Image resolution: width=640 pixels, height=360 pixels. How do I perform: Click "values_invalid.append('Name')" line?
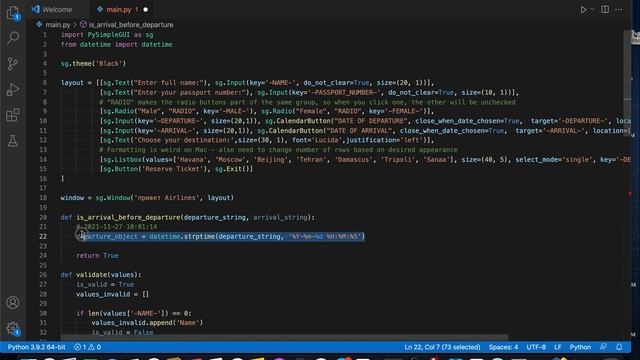click(x=147, y=322)
